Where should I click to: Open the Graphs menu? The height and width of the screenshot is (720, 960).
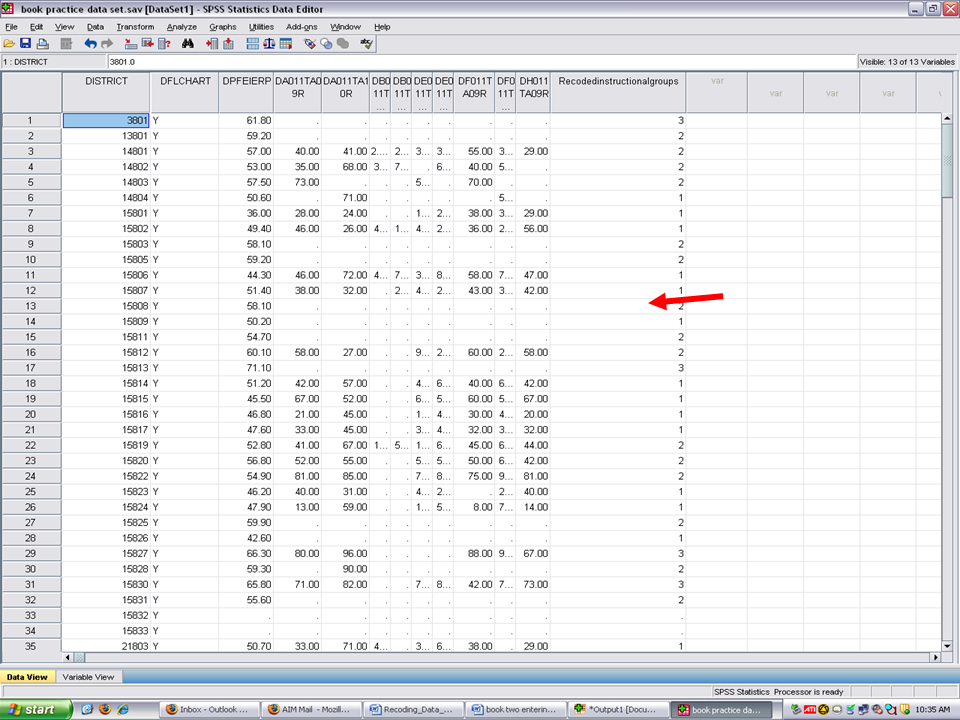[223, 27]
